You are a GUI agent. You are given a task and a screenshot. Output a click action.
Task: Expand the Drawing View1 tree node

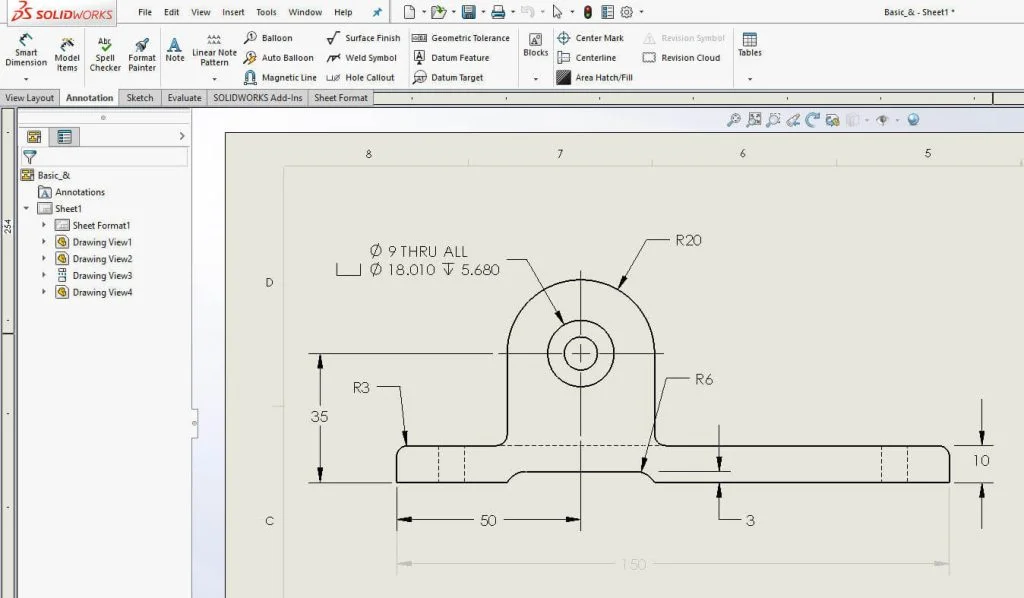[x=44, y=242]
